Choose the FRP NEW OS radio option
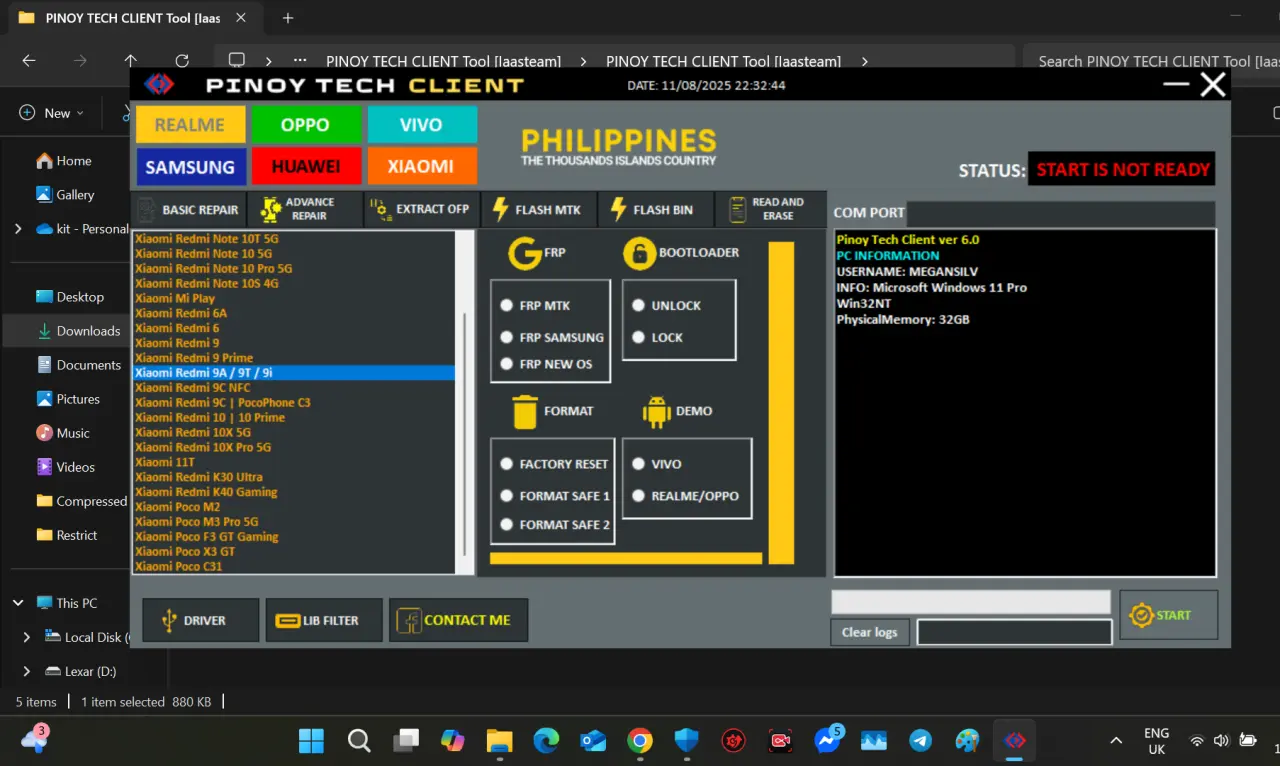 tap(507, 364)
